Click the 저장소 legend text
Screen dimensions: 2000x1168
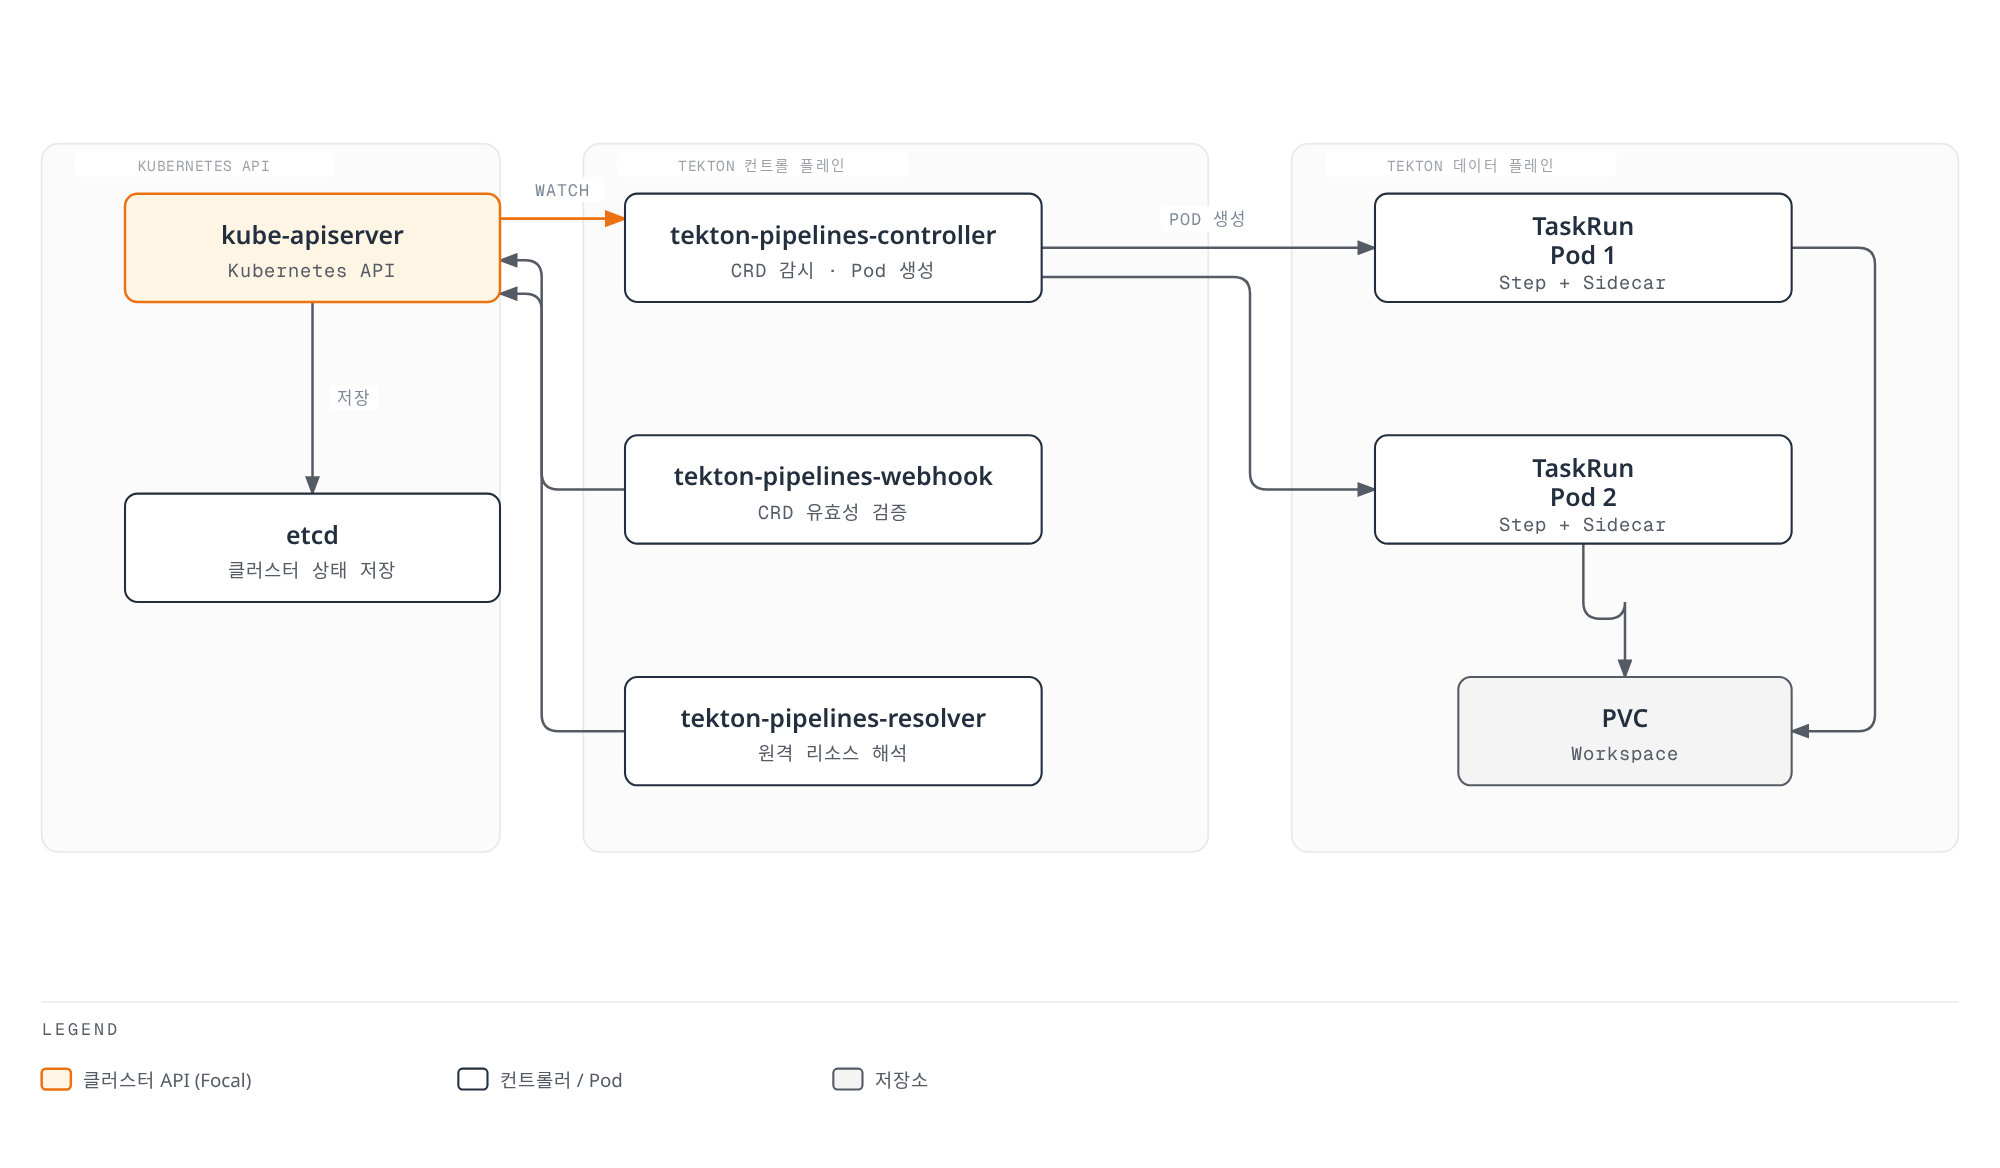pyautogui.click(x=901, y=1080)
